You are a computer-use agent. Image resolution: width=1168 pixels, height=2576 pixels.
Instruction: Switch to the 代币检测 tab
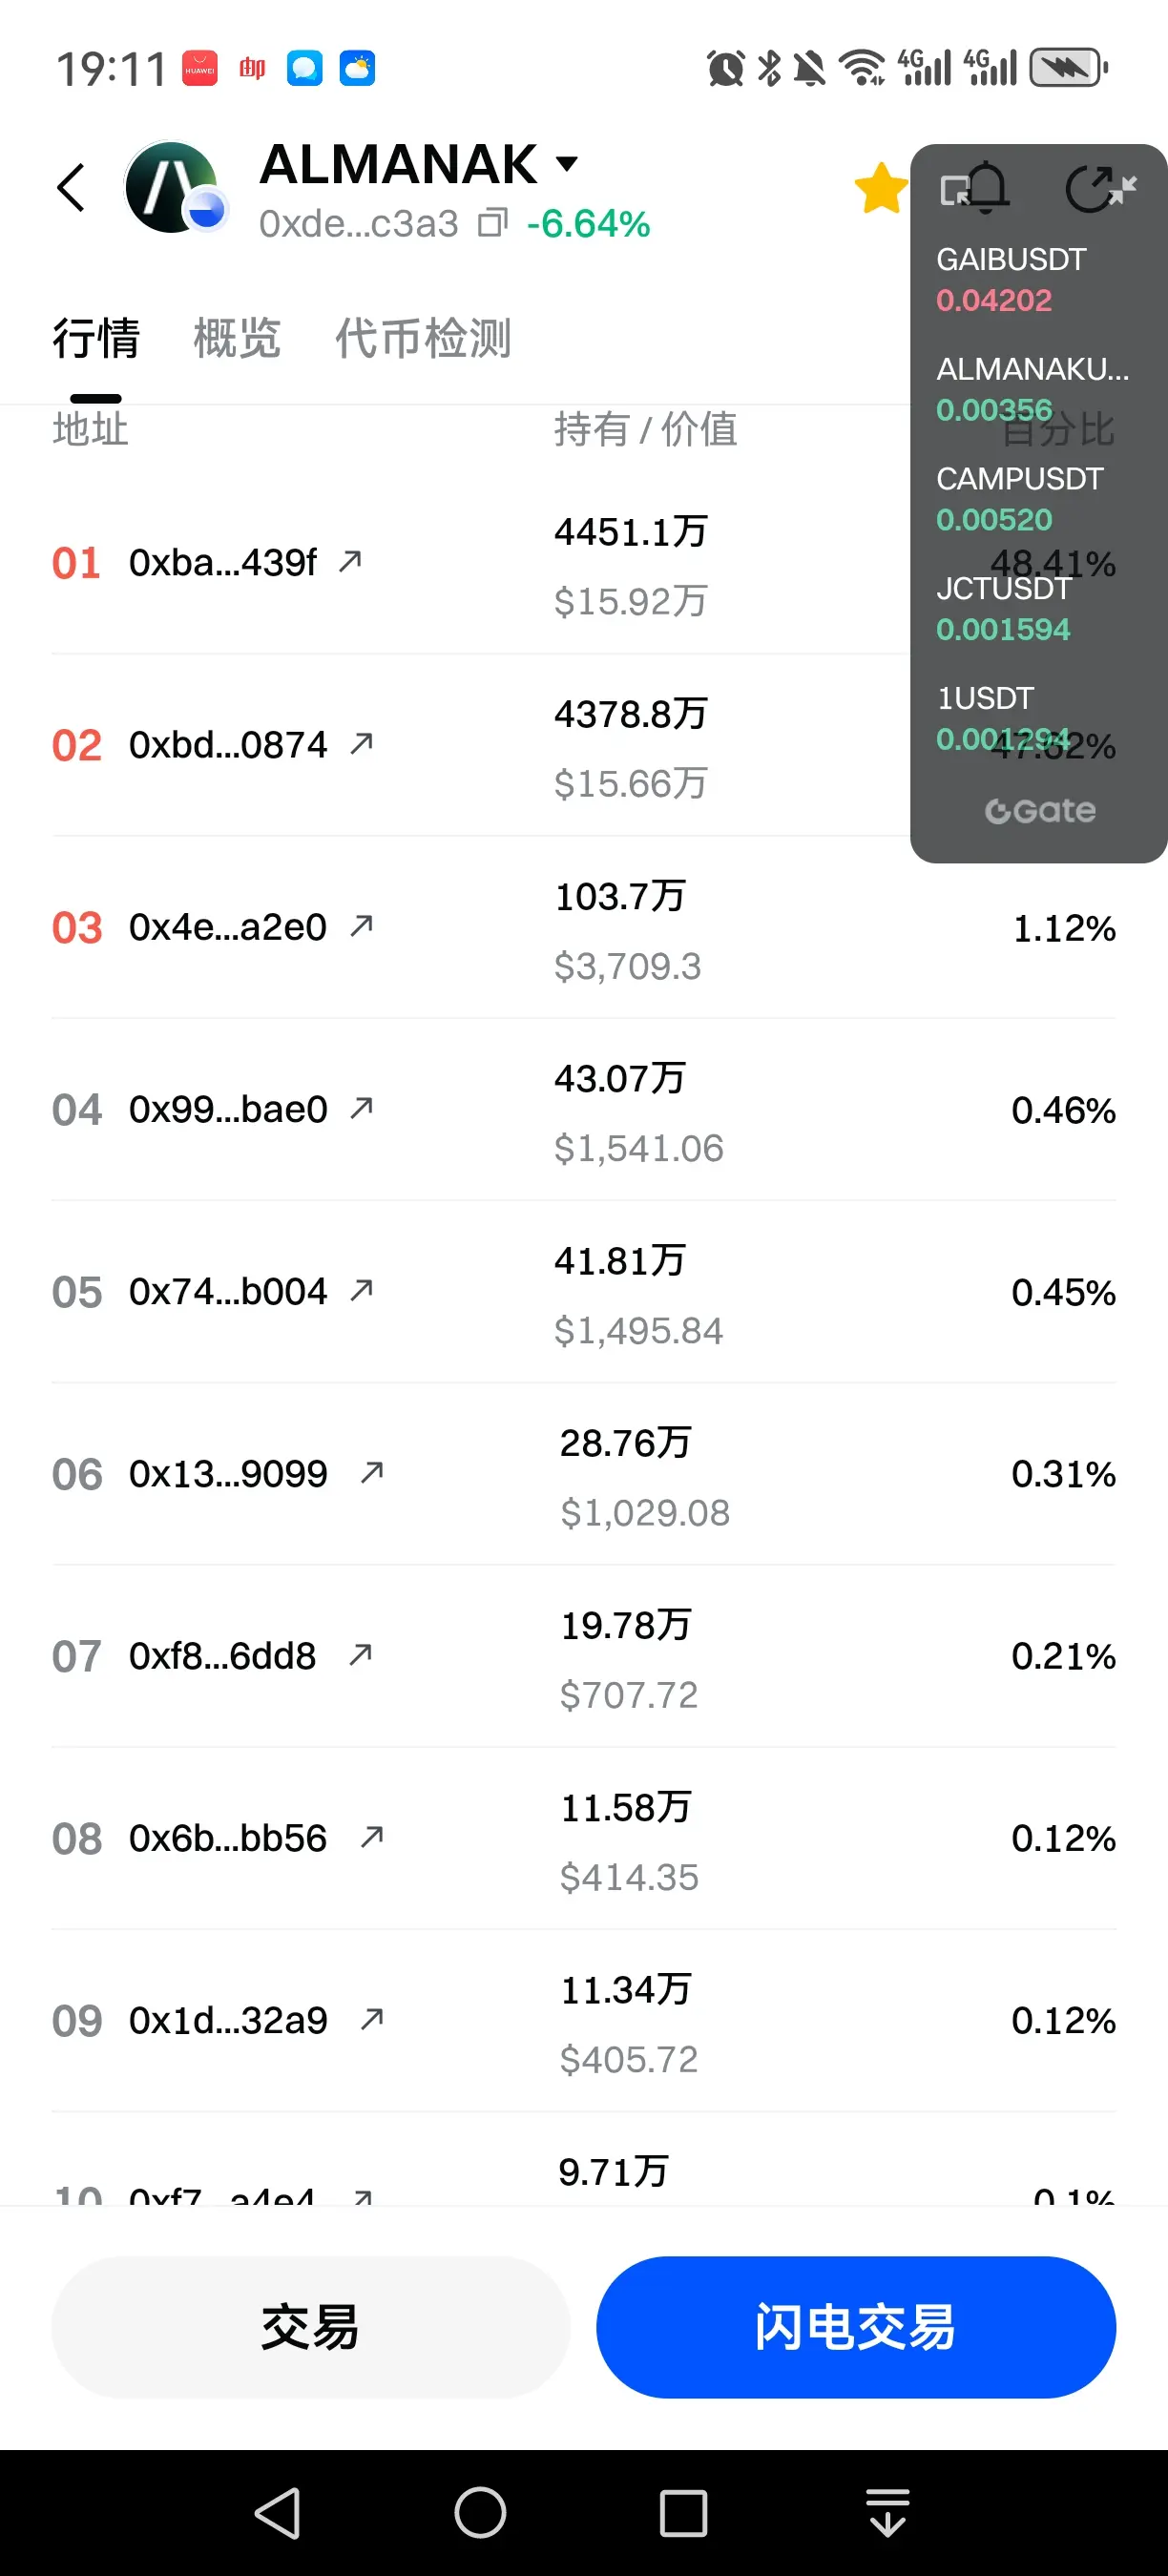423,338
